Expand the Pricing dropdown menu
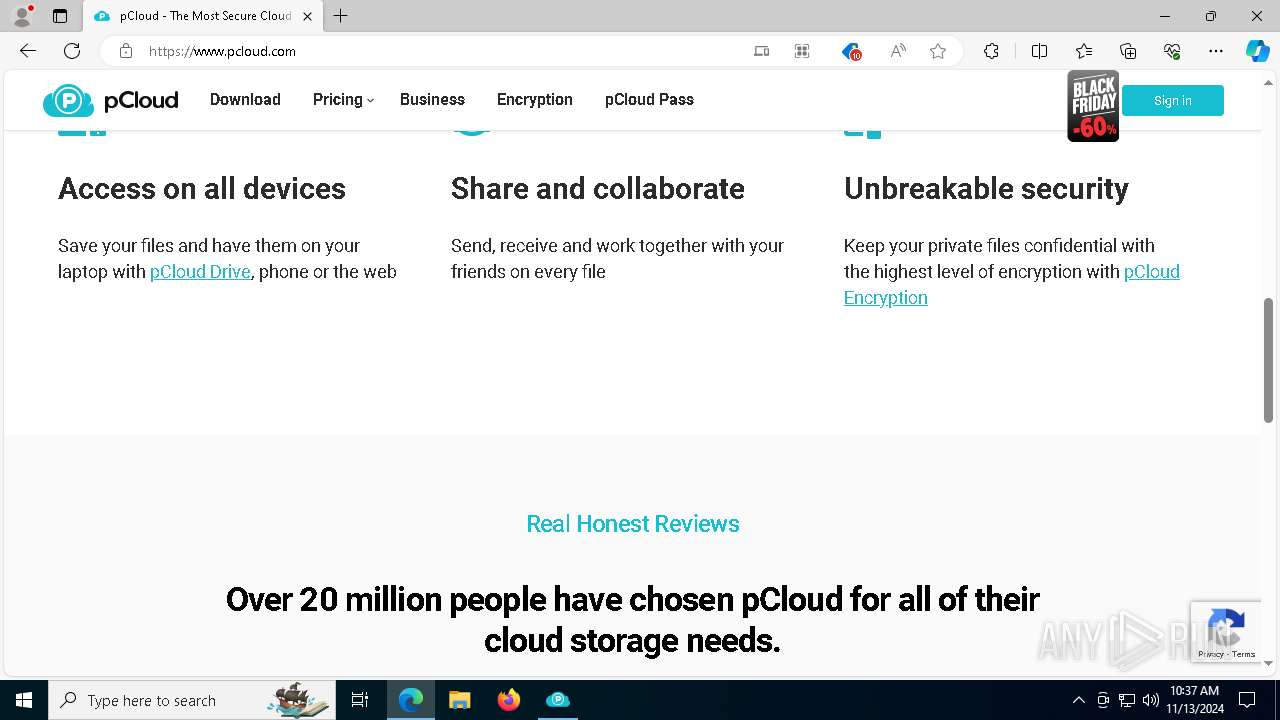Viewport: 1280px width, 720px height. tap(343, 99)
